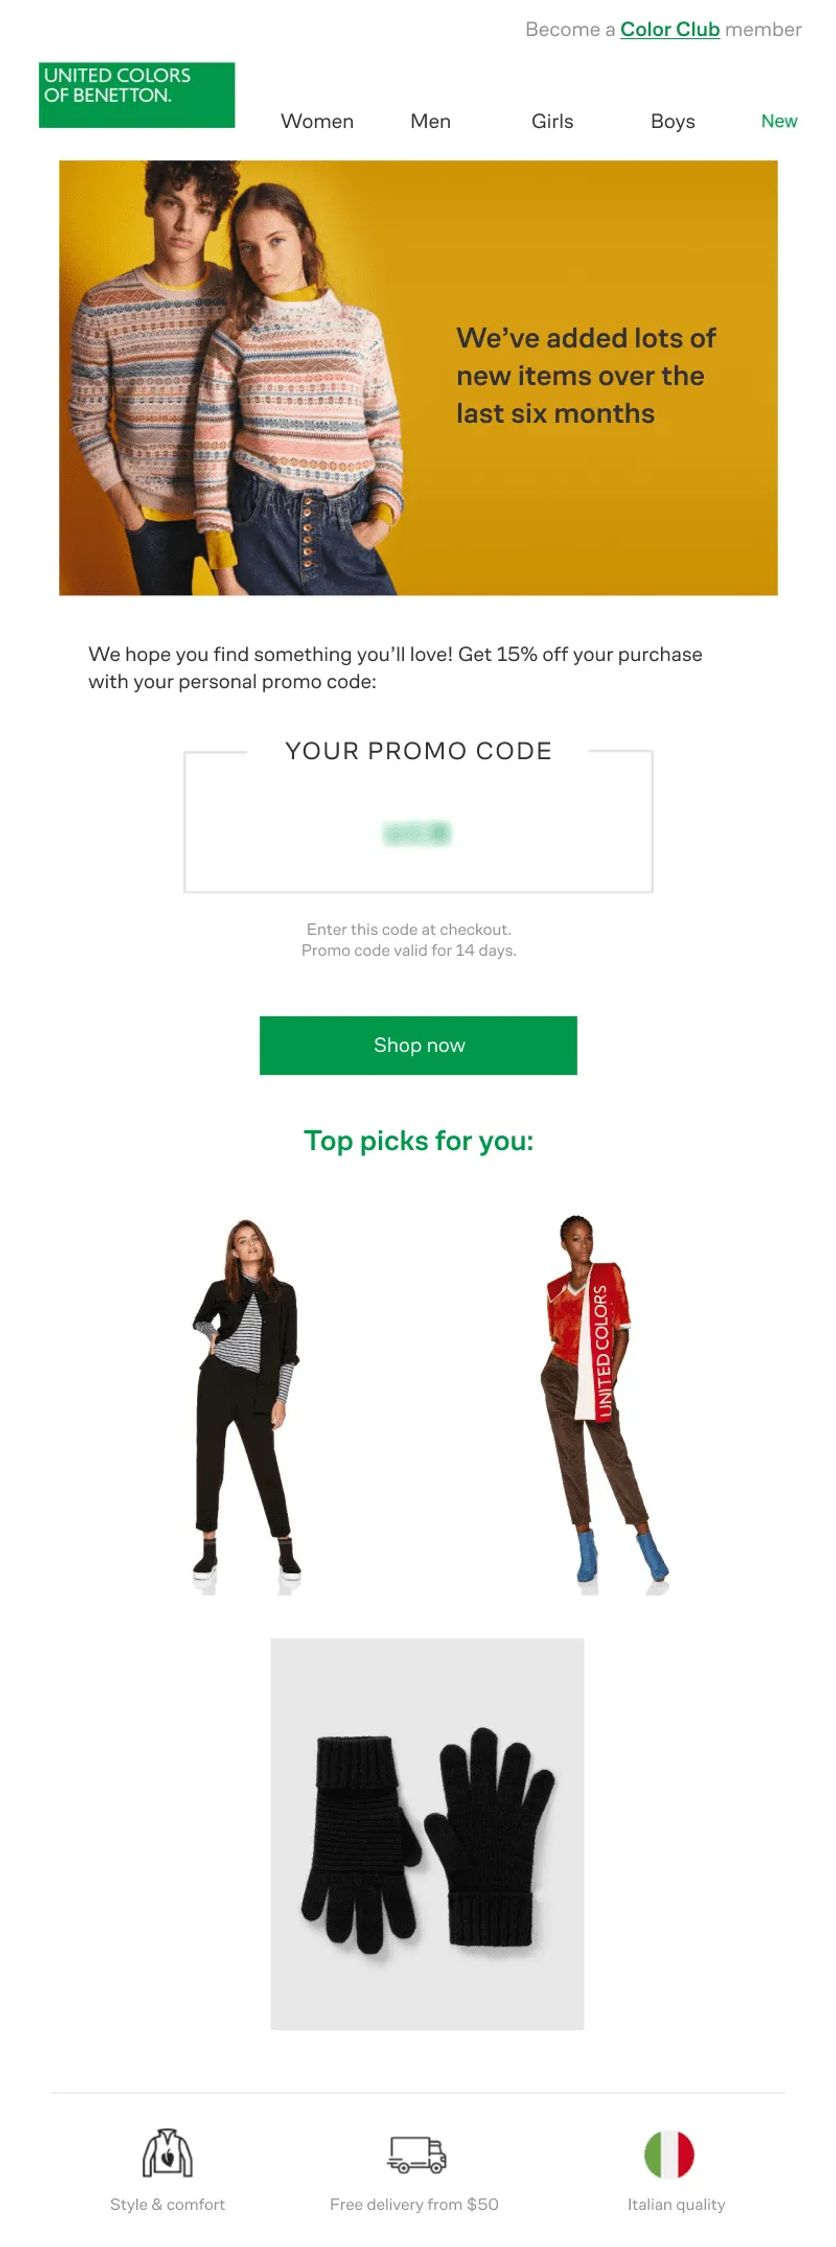Screen dimensions: 836x2247
Task: Open the New arrivals link
Action: point(779,121)
